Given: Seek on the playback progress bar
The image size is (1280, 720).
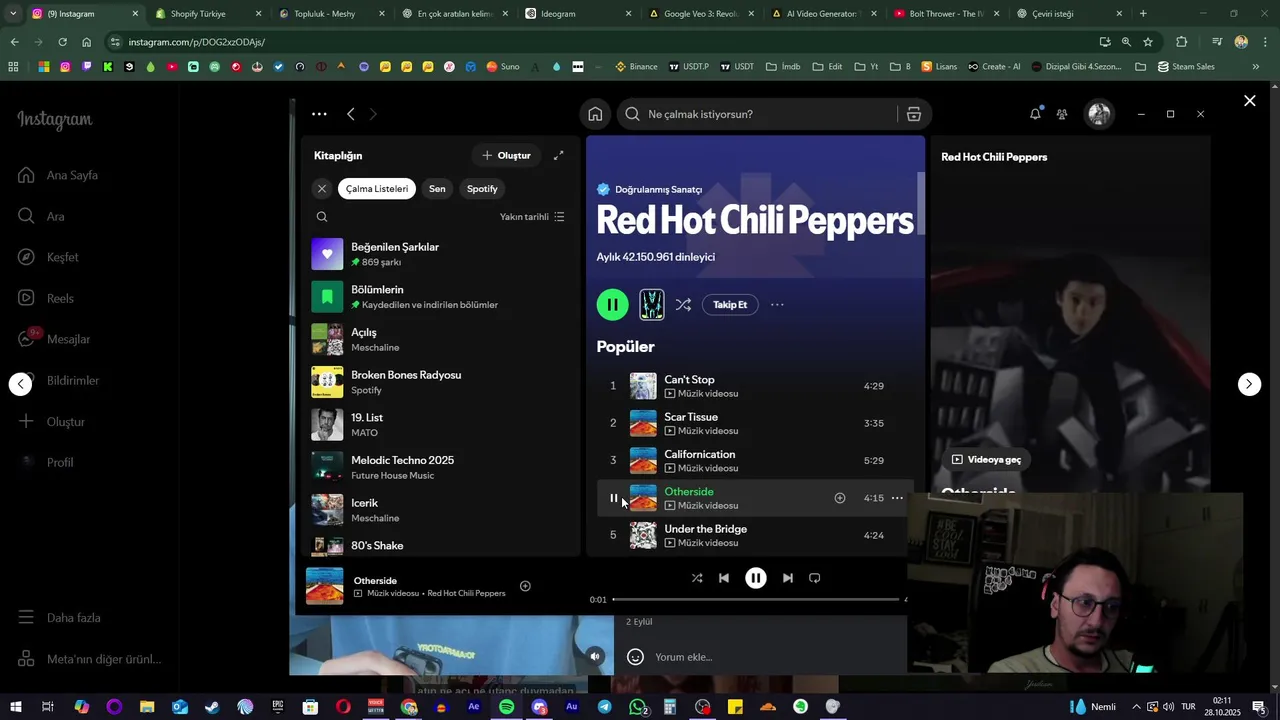Looking at the screenshot, I should (x=756, y=599).
